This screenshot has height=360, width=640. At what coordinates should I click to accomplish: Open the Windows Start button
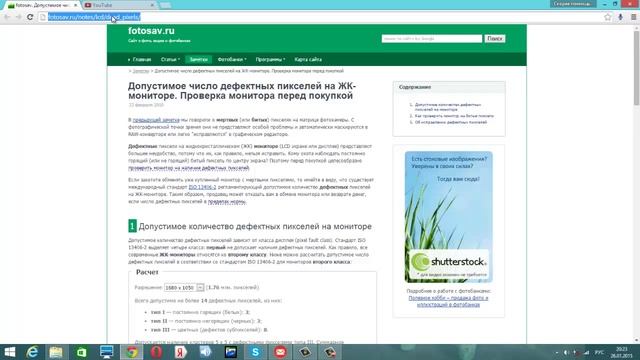tap(9, 352)
